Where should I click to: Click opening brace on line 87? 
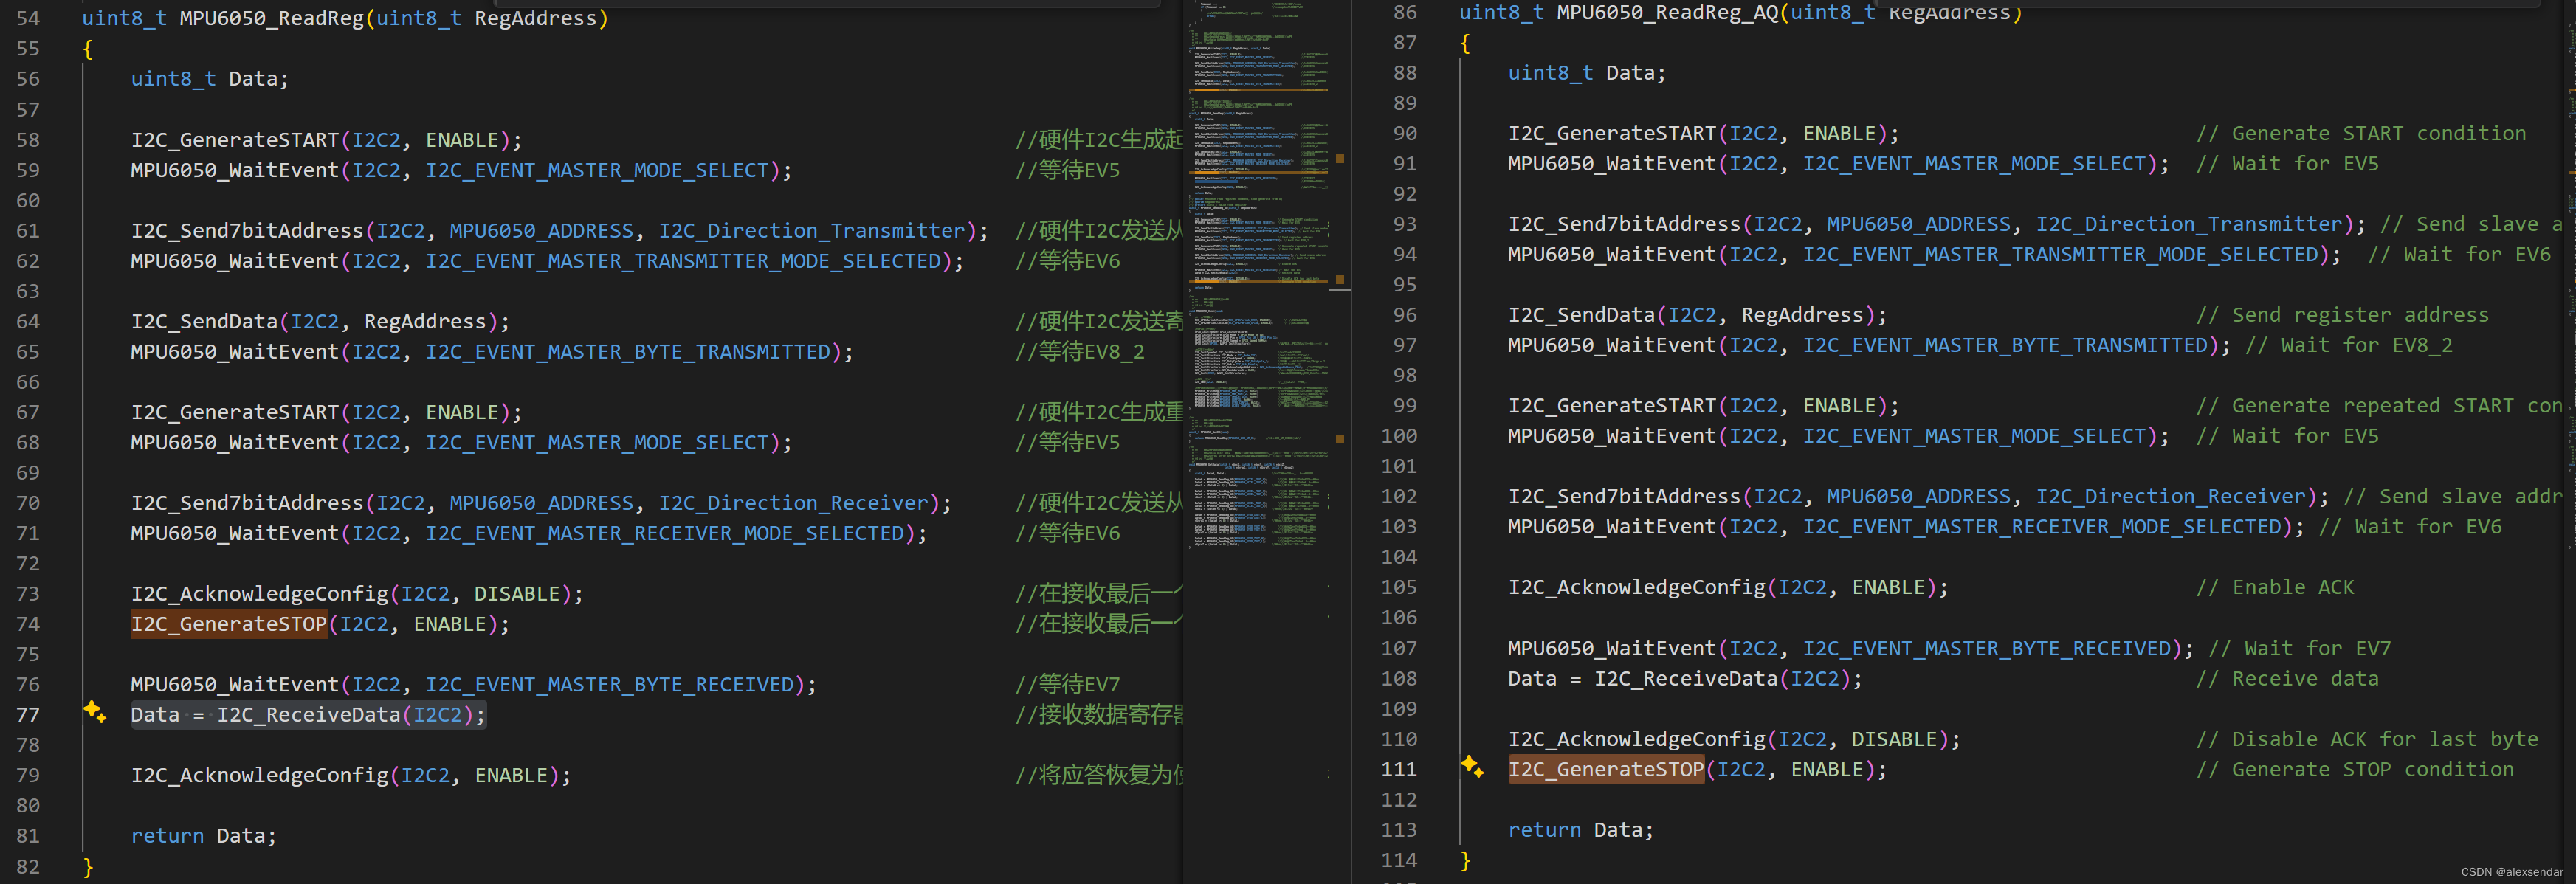click(1465, 43)
